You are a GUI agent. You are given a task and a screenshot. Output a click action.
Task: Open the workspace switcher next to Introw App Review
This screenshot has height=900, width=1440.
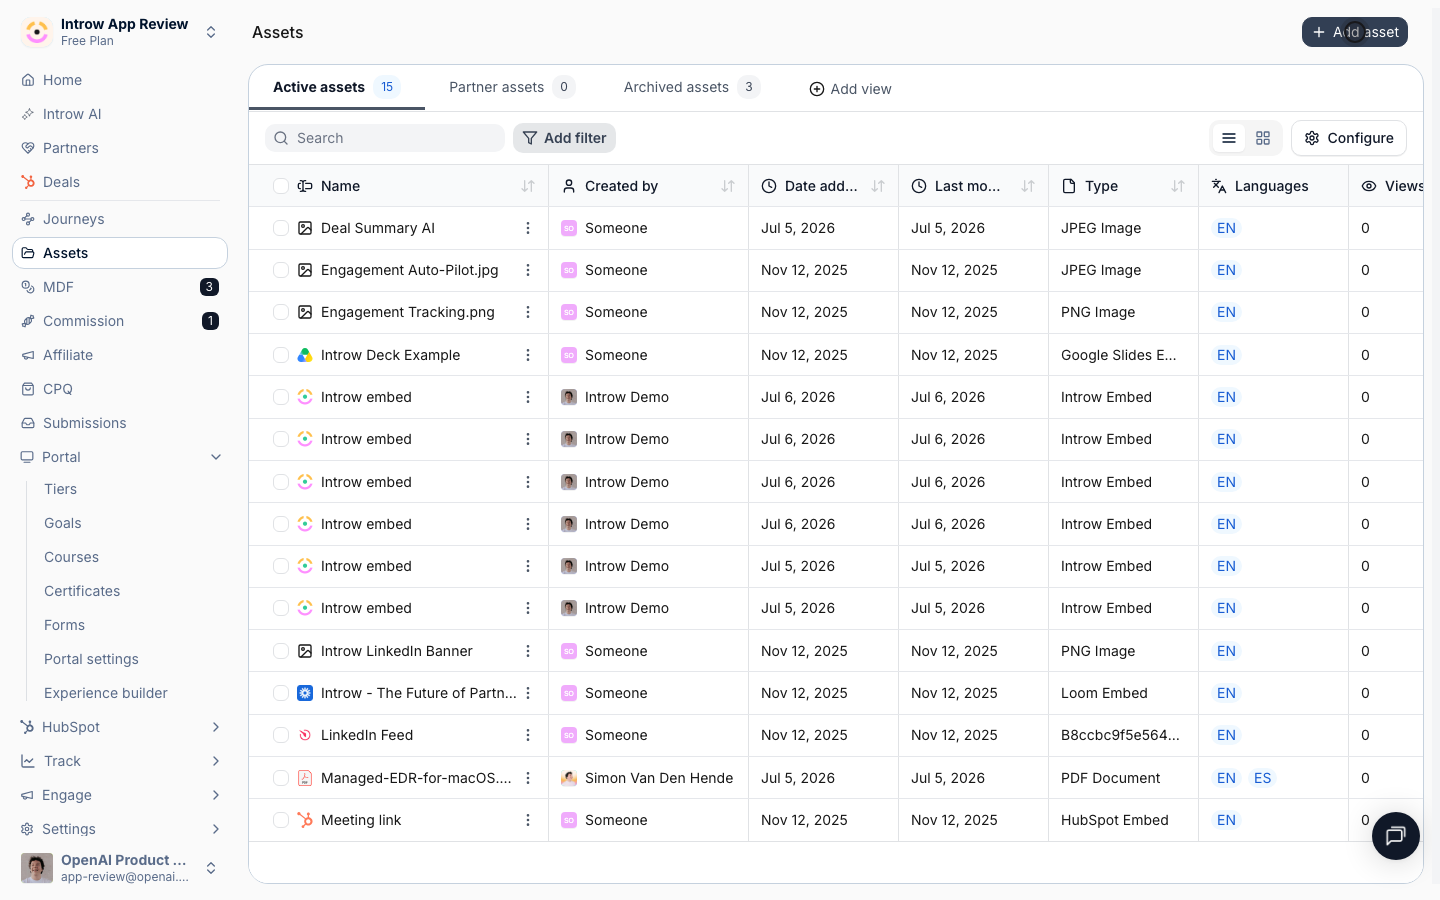[x=211, y=32]
